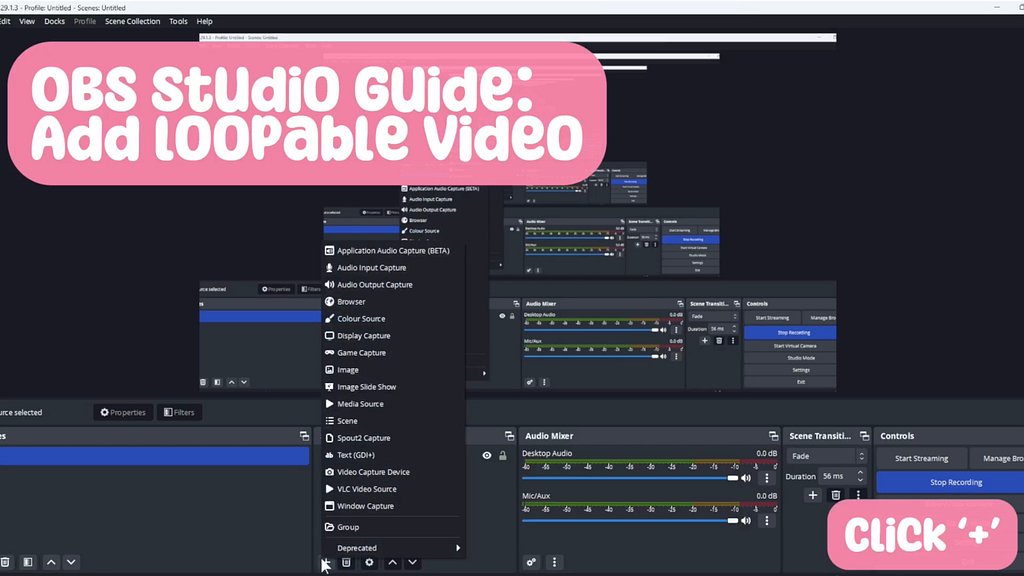1024x576 pixels.
Task: Mute the Desktop Audio speaker icon
Action: (x=746, y=478)
